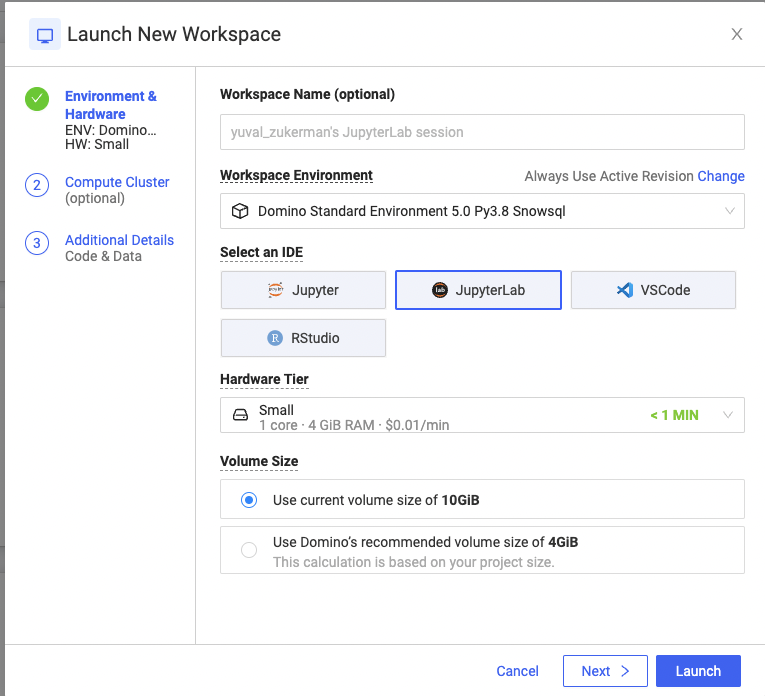Select current volume size of 10GiB
Viewport: 765px width, 696px height.
[250, 500]
